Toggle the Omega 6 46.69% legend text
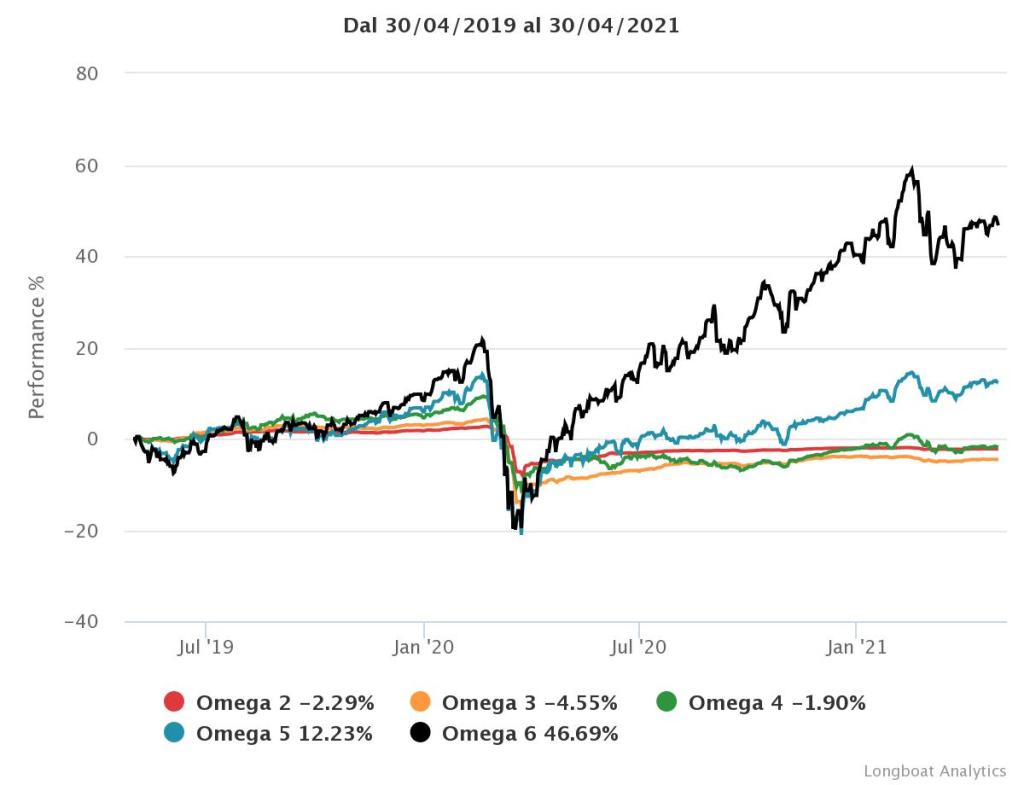Viewport: 1024px width, 785px height. point(530,733)
